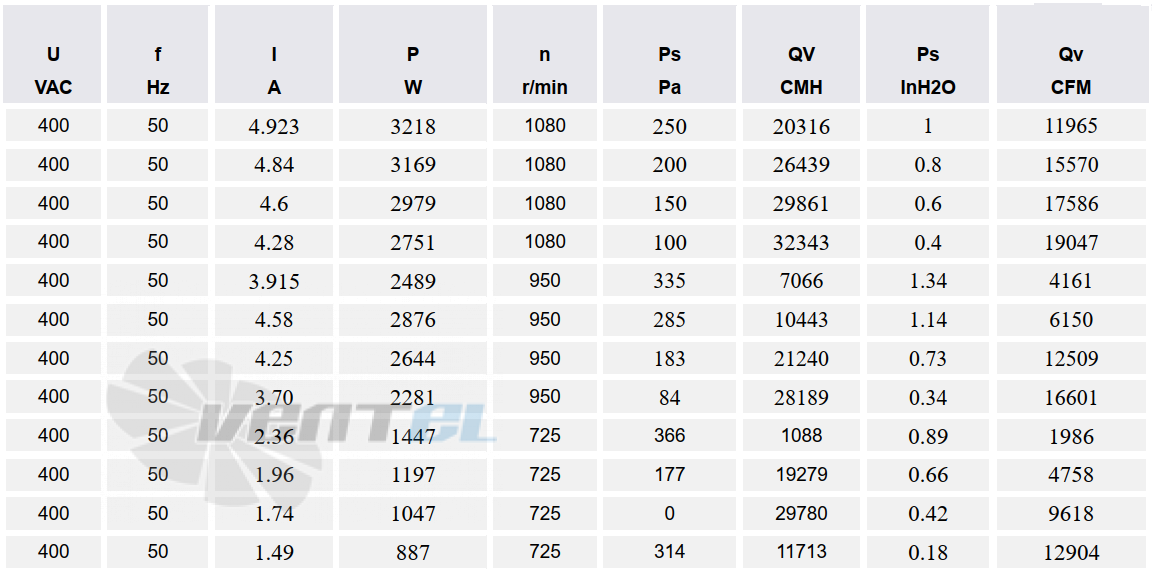Click the current value 4.923 cell
This screenshot has width=1152, height=573.
click(274, 126)
